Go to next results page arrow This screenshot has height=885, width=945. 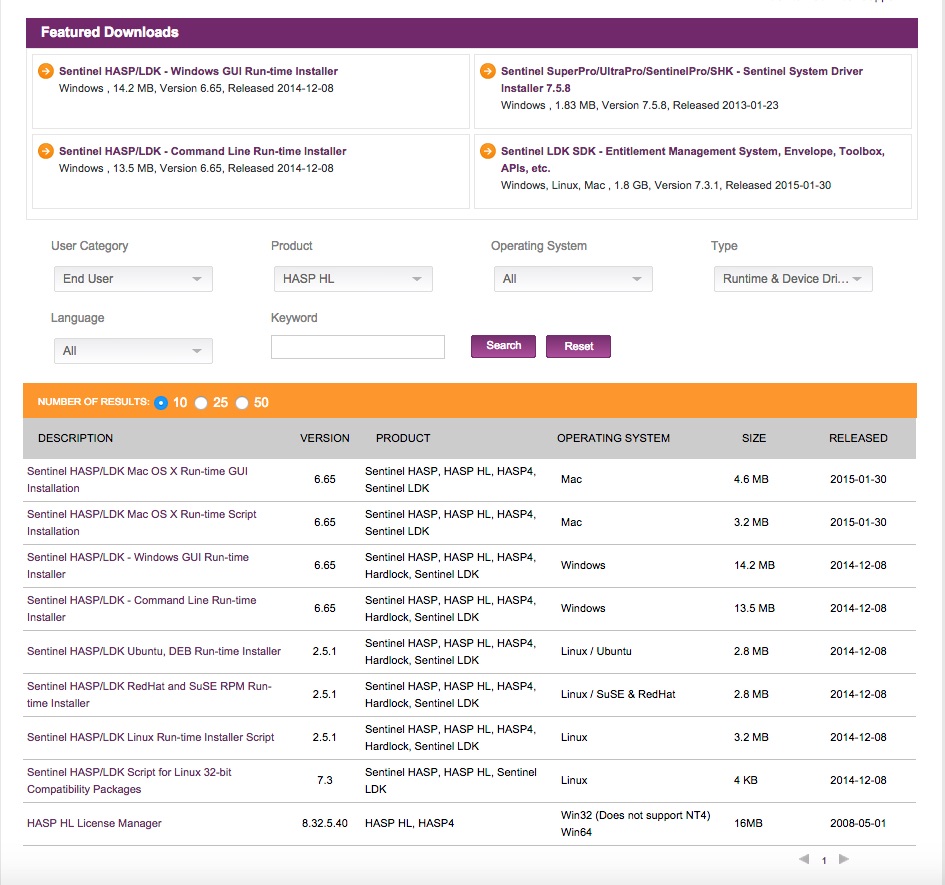[843, 859]
